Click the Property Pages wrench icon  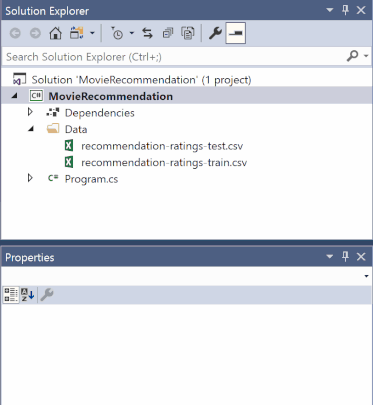pos(47,295)
